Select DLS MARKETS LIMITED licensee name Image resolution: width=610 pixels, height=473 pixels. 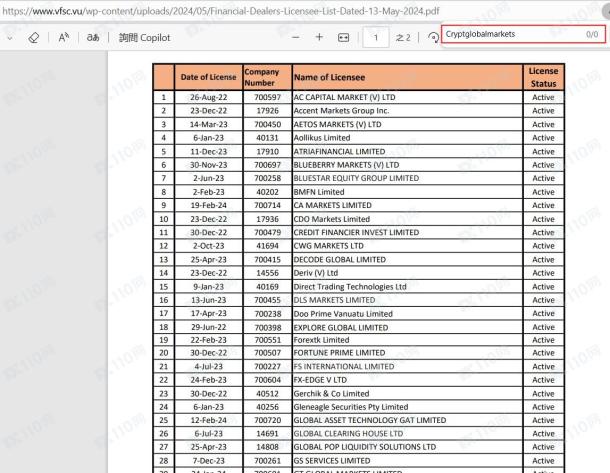tap(335, 300)
